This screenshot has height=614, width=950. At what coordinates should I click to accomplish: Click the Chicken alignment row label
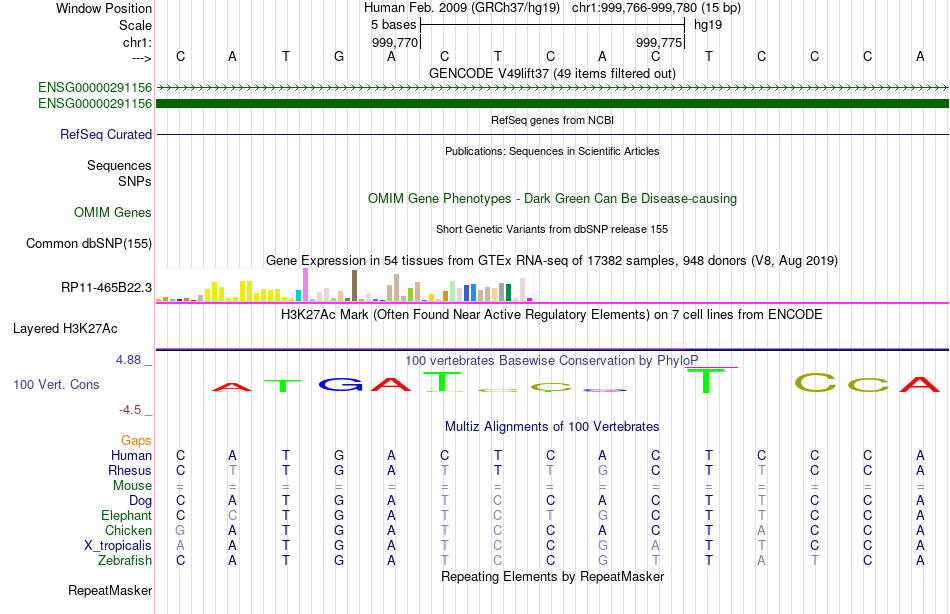tap(128, 530)
